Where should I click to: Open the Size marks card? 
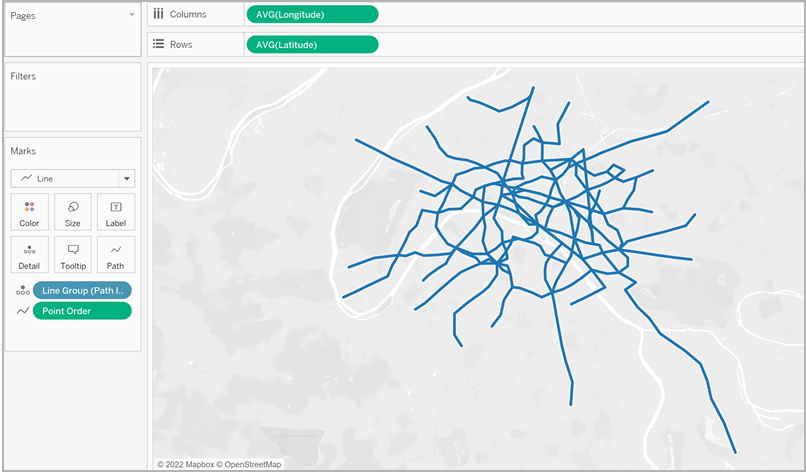72,212
